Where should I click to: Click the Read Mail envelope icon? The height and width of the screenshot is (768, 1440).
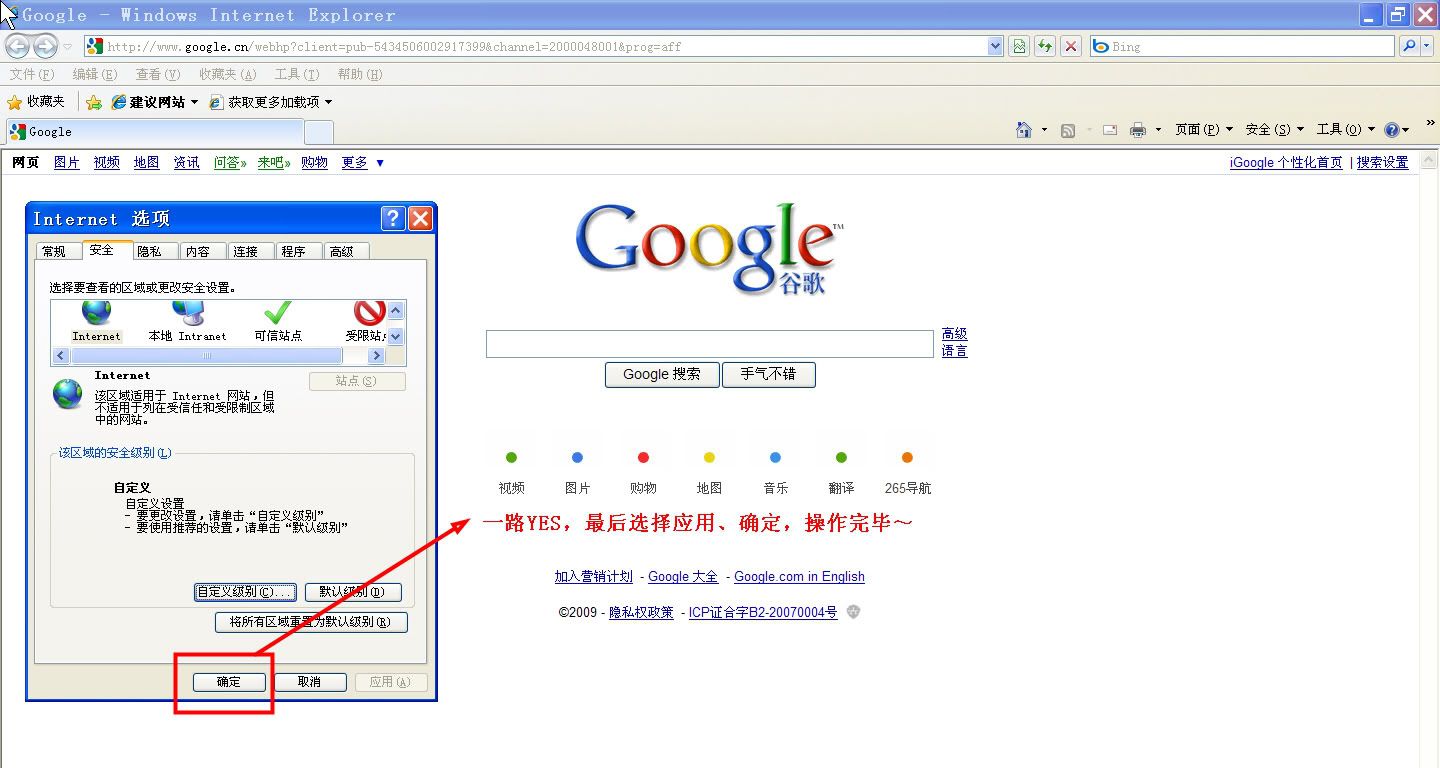click(1110, 130)
